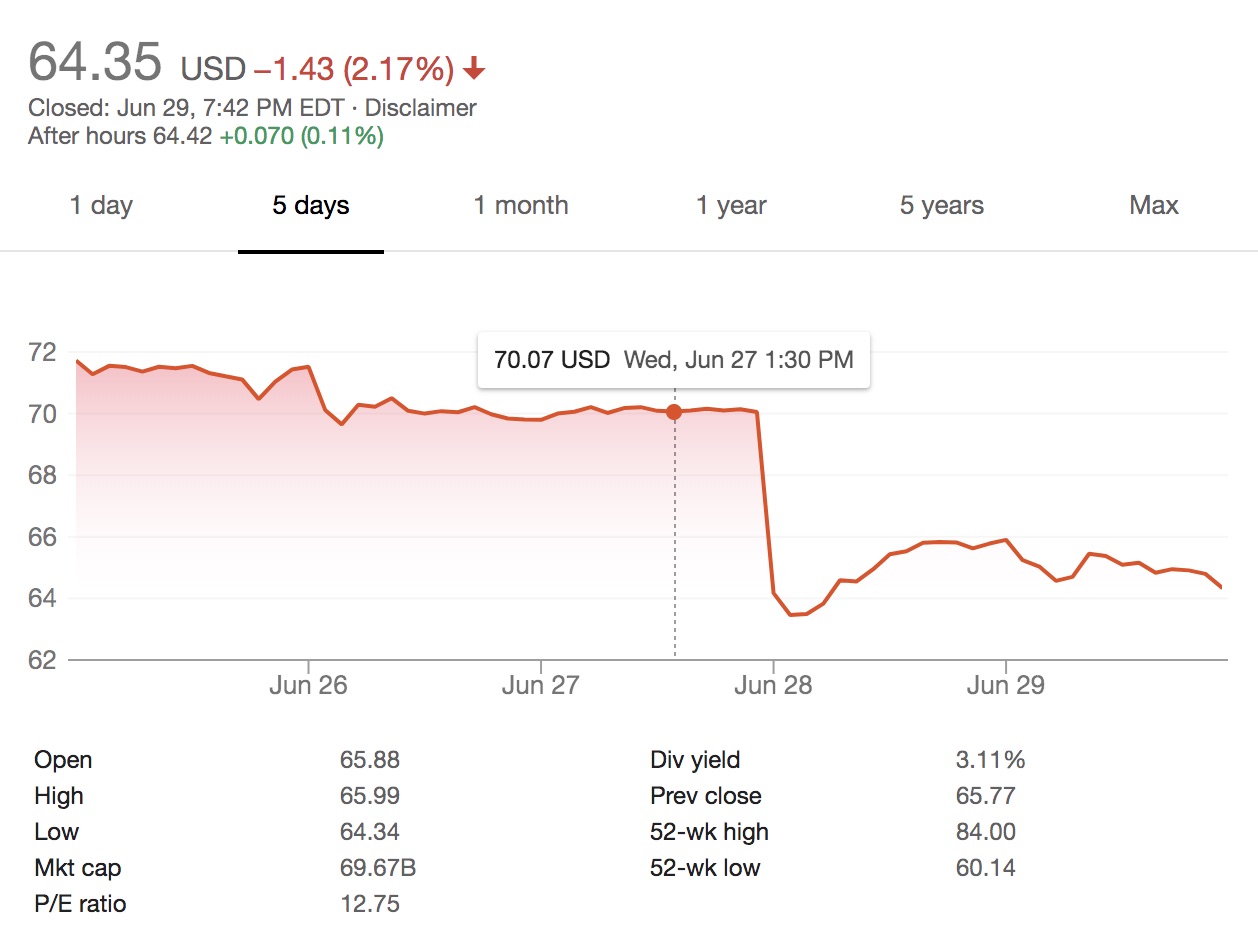Viewport: 1258px width, 950px height.
Task: Click the Jun 27 date axis label
Action: point(540,685)
